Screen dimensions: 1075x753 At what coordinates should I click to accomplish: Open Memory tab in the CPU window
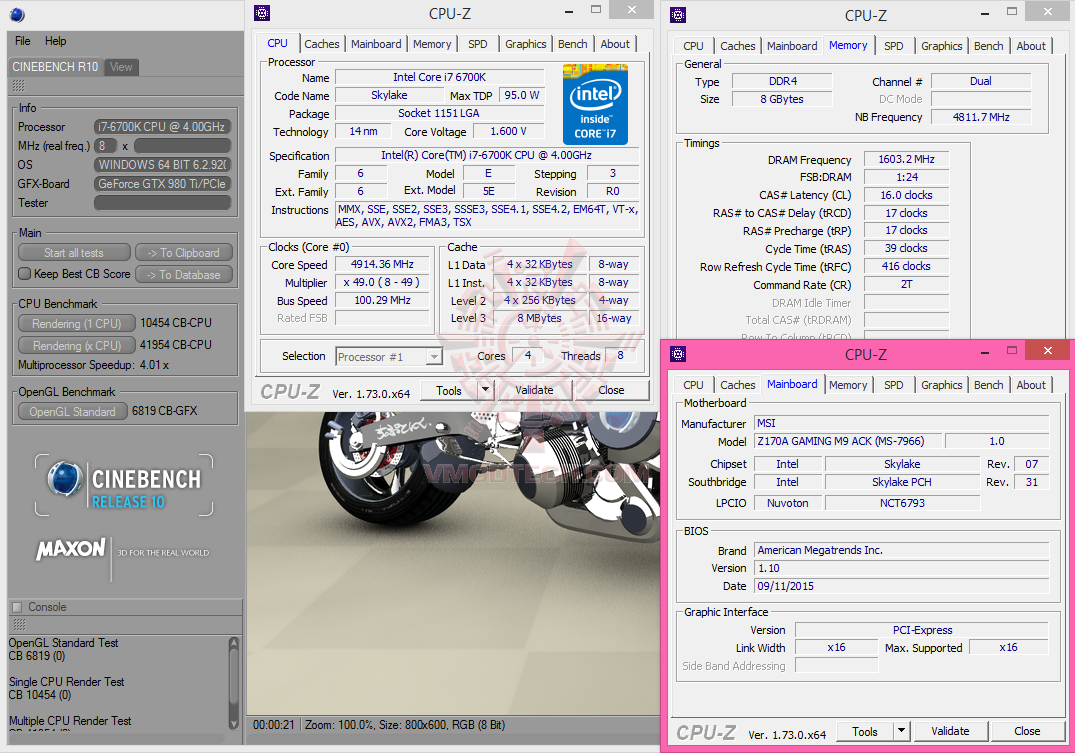coord(432,44)
